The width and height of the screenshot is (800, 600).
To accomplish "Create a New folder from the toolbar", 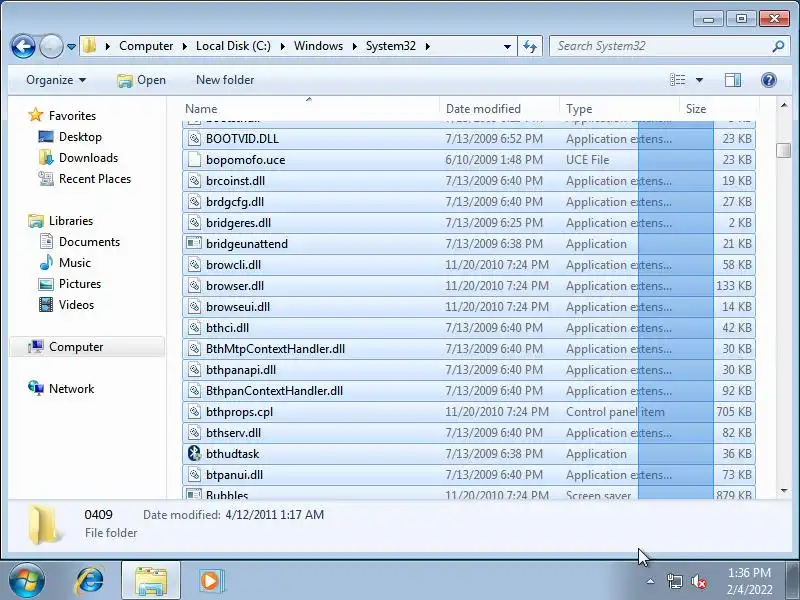I will pos(225,80).
